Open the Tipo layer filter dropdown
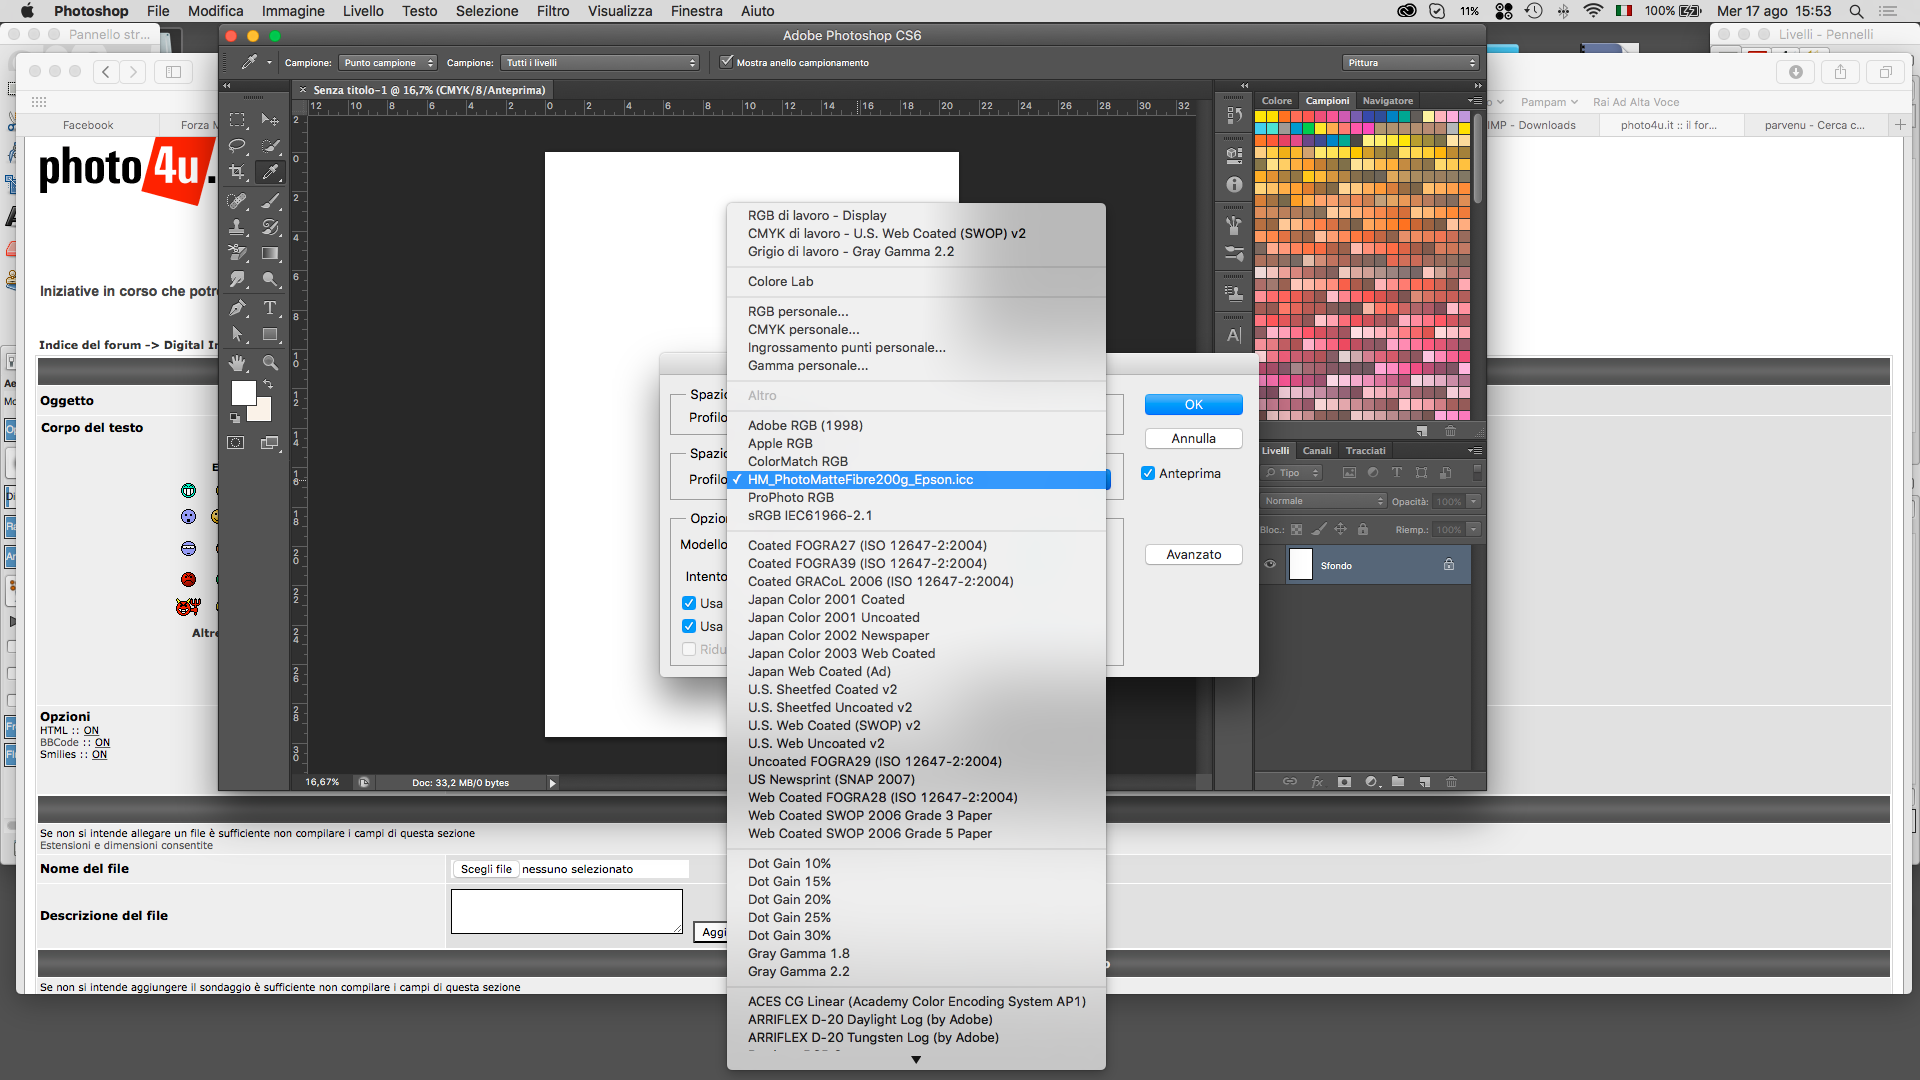Viewport: 1920px width, 1080px height. pos(1292,473)
